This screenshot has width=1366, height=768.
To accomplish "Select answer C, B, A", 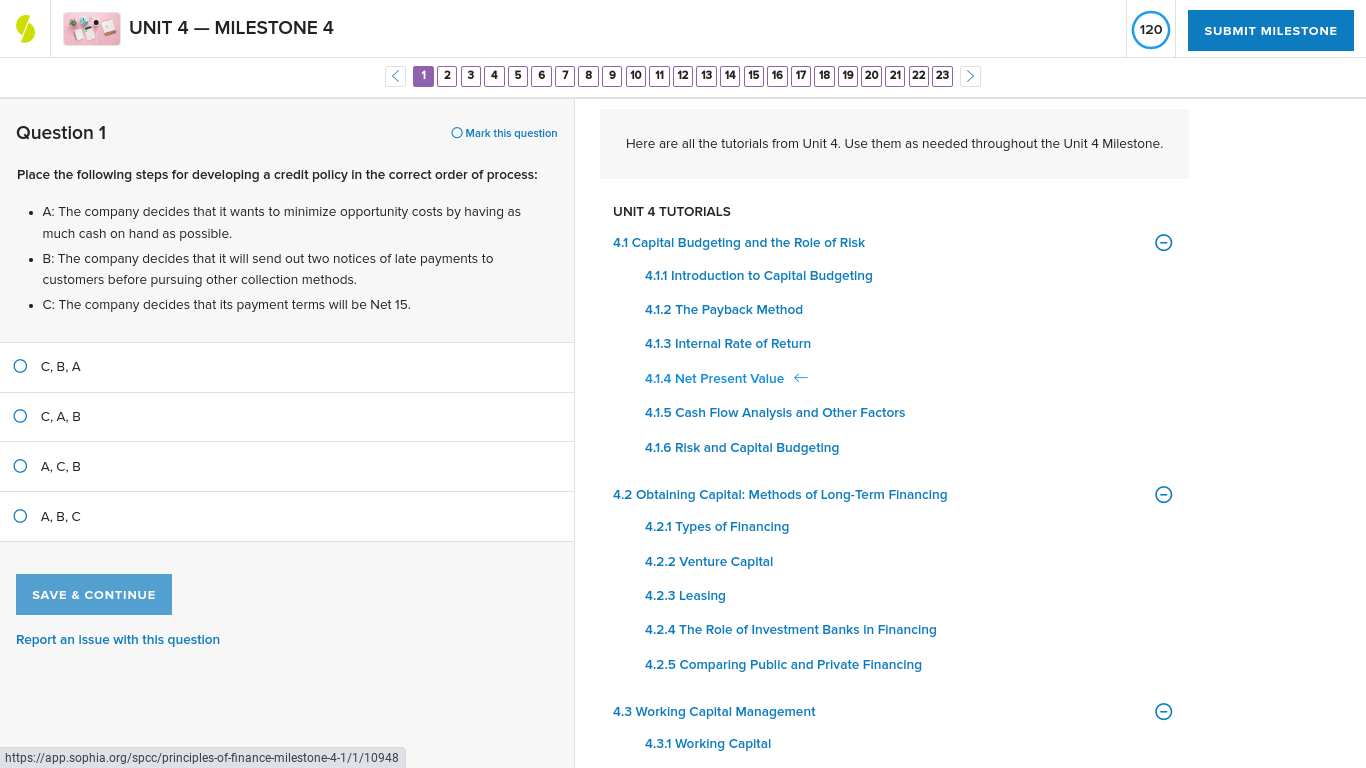I will point(20,366).
